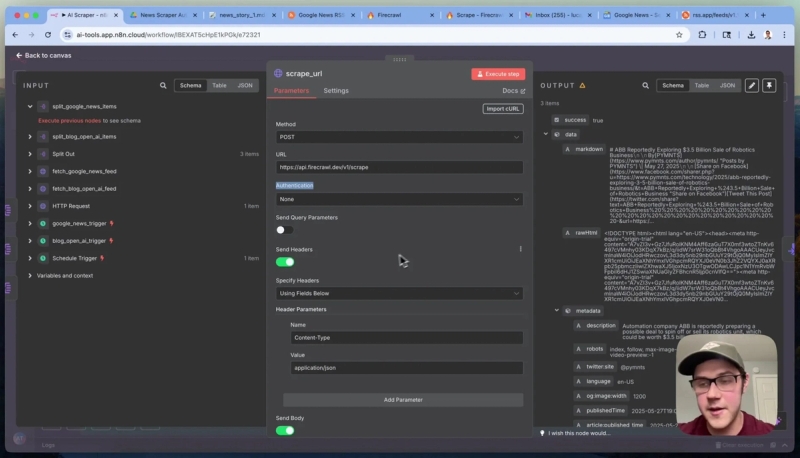This screenshot has height=458, width=800.
Task: Click the Execute step button
Action: pyautogui.click(x=498, y=74)
